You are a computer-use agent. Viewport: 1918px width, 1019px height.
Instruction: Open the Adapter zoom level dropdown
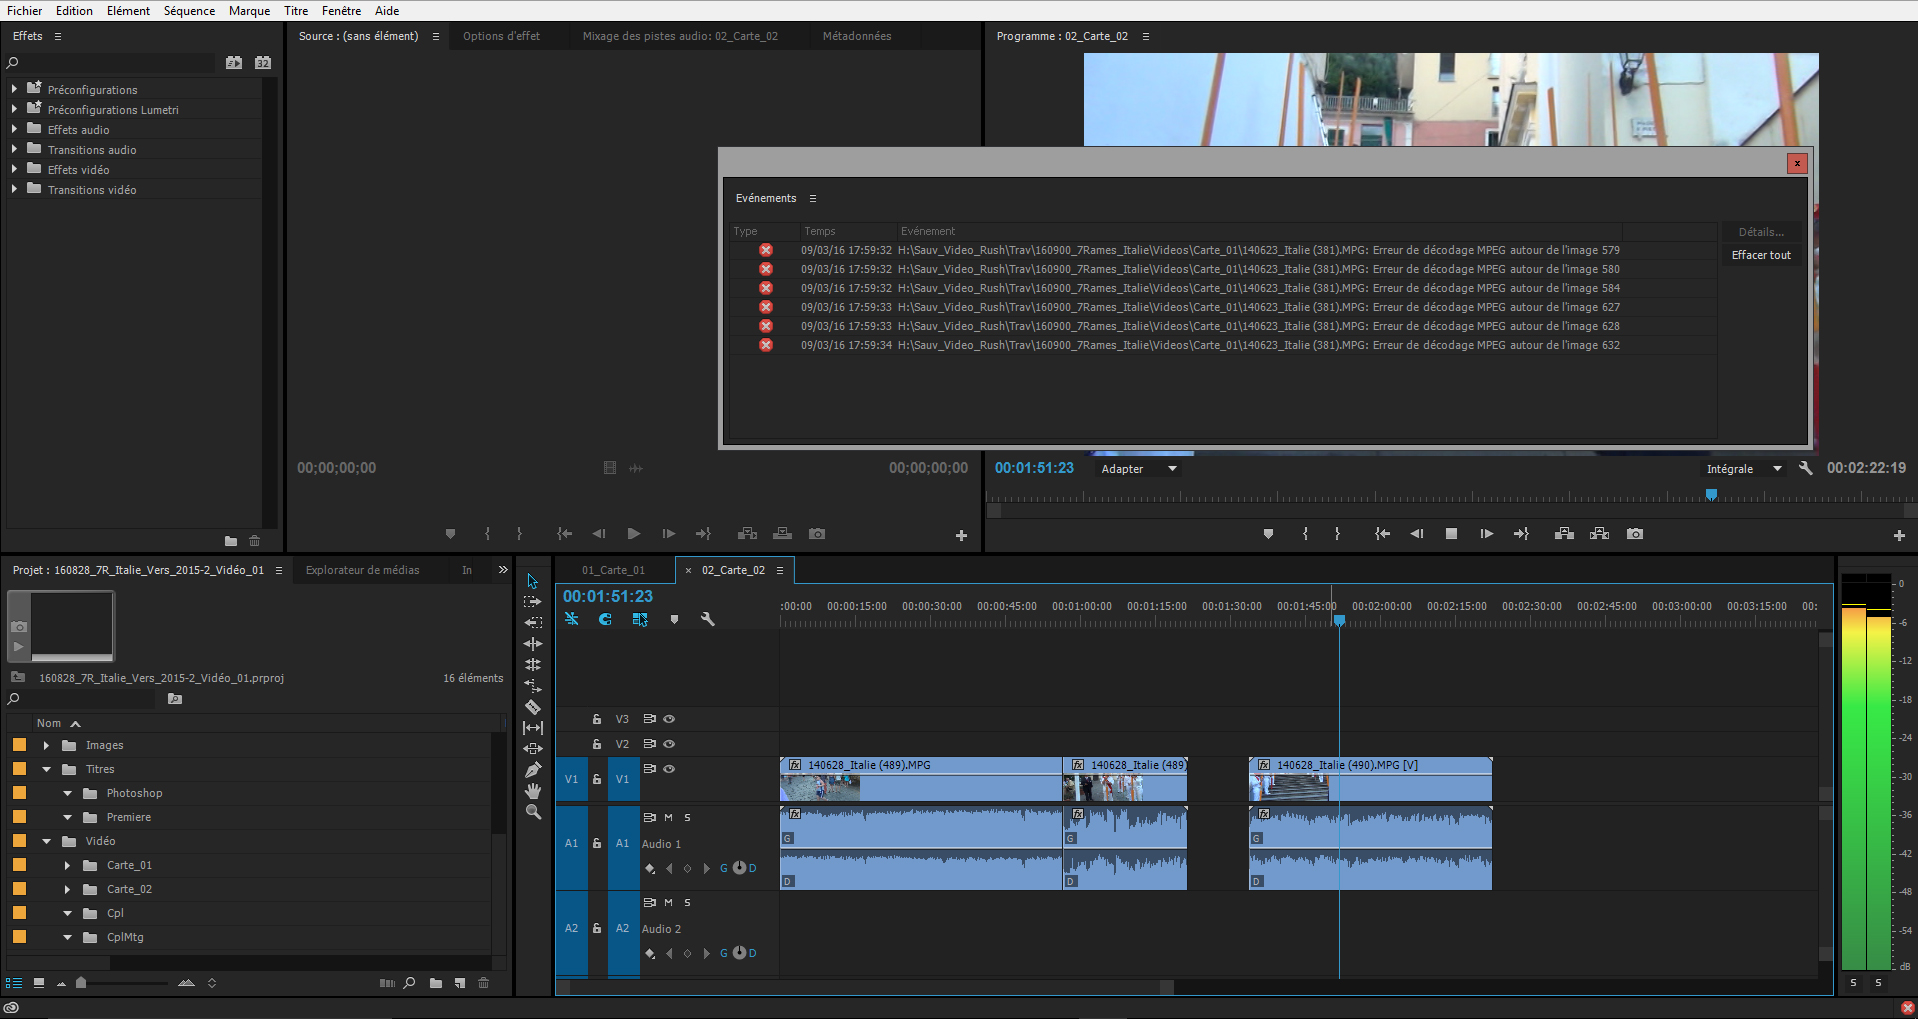[1139, 469]
